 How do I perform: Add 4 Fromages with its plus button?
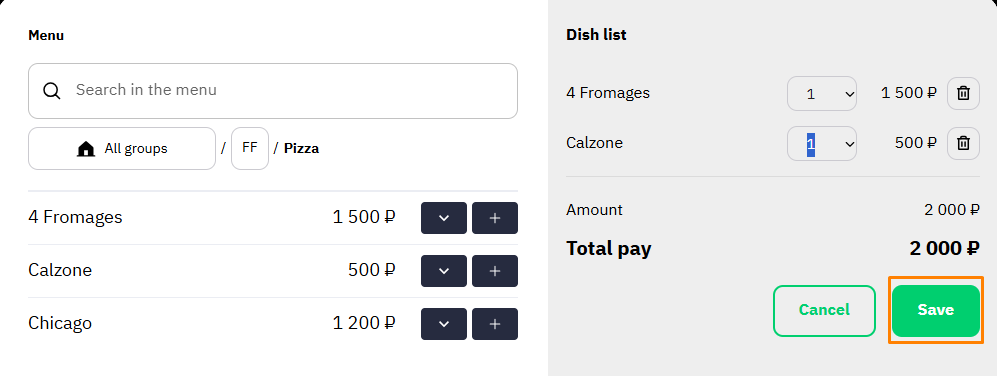(495, 218)
